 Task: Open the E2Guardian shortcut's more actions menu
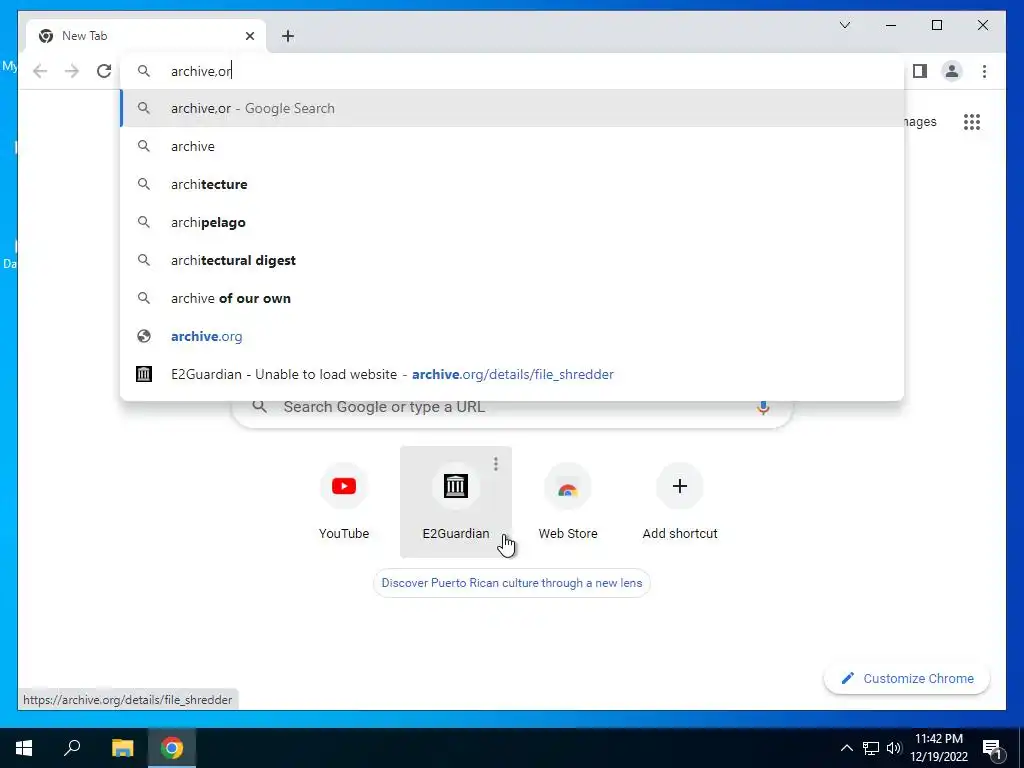(x=496, y=464)
